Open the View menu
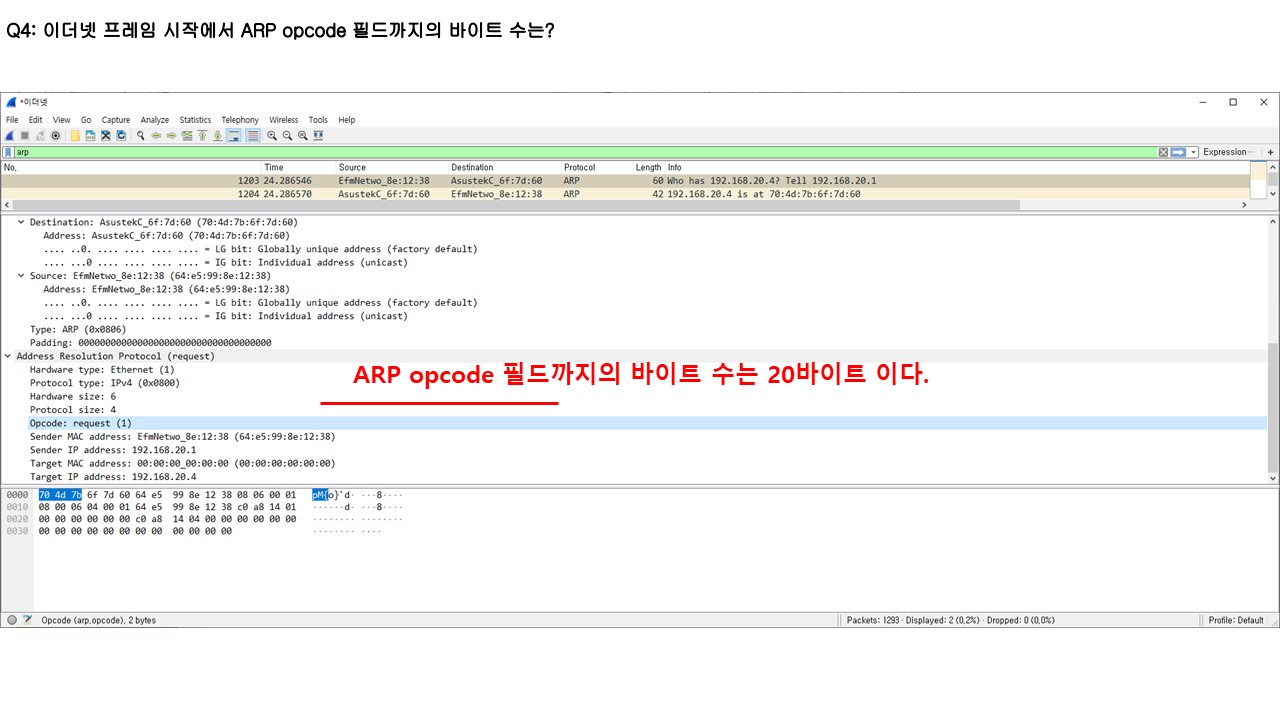This screenshot has width=1280, height=720. tap(61, 120)
